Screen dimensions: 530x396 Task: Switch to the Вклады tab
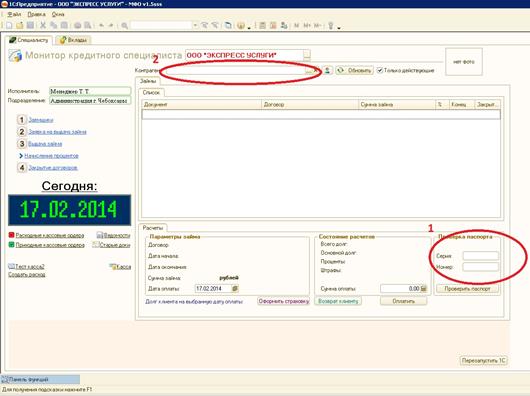tap(73, 40)
